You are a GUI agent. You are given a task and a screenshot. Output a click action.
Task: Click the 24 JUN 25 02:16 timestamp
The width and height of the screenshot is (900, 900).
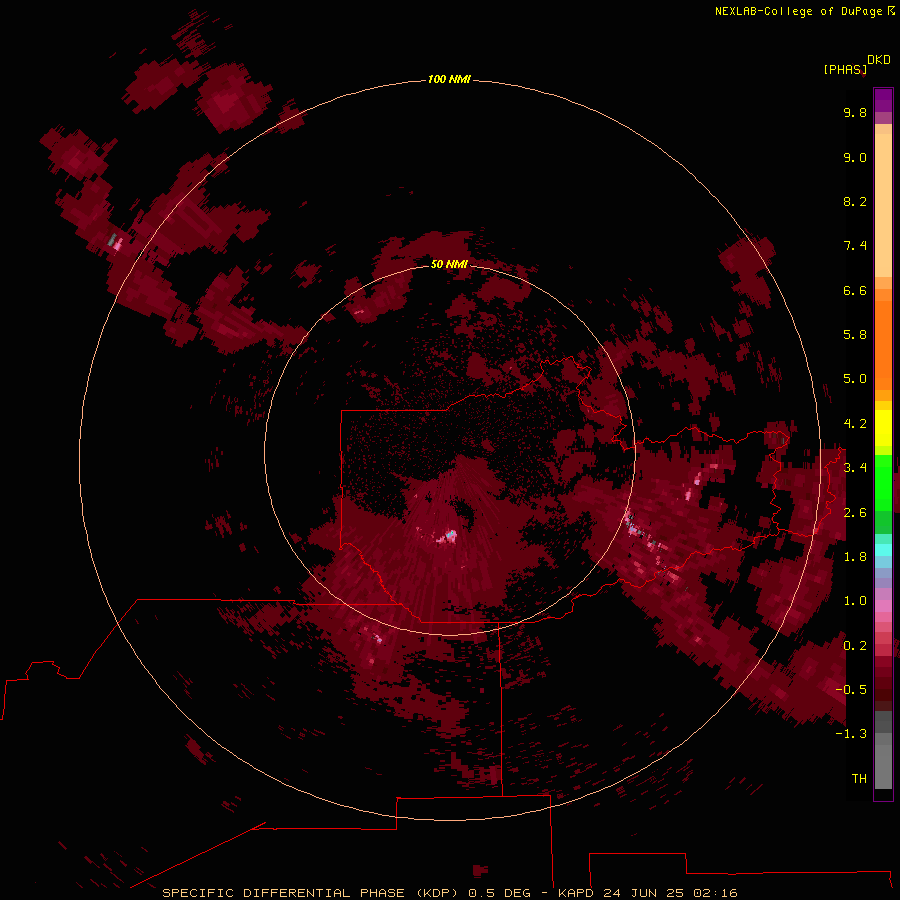click(x=670, y=893)
